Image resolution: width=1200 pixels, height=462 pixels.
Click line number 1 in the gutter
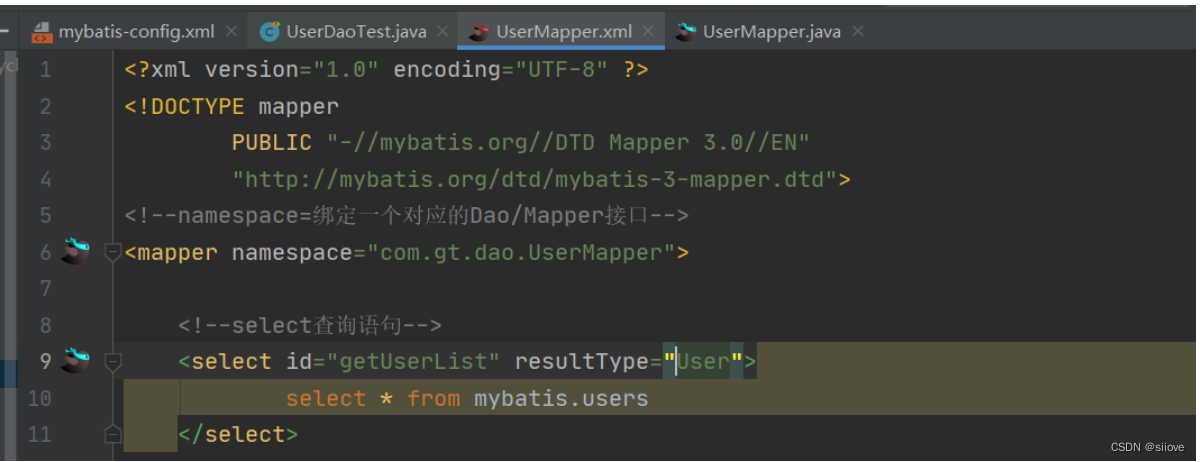pos(46,70)
